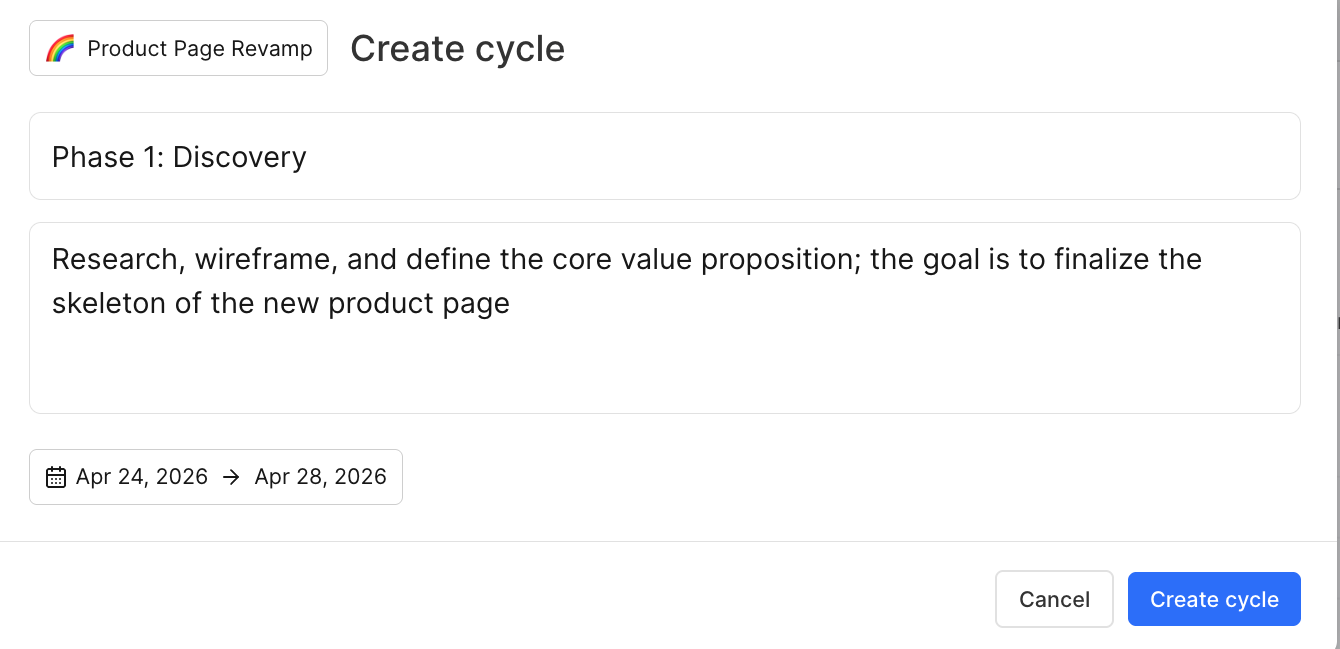Click the scrollbar on the right edge

point(1336,322)
